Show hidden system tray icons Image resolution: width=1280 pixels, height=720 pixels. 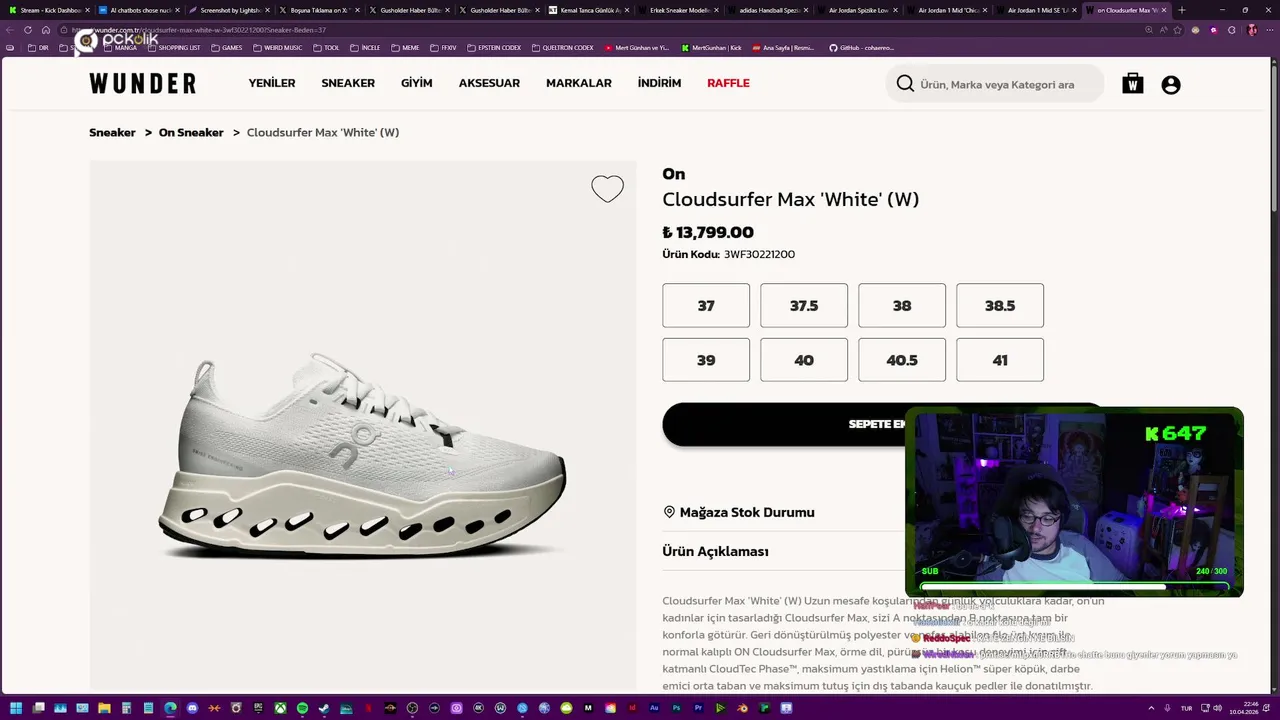click(x=1151, y=708)
